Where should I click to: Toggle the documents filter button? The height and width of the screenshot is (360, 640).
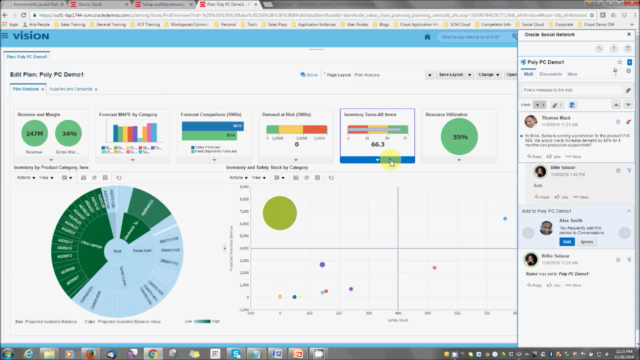click(x=572, y=105)
